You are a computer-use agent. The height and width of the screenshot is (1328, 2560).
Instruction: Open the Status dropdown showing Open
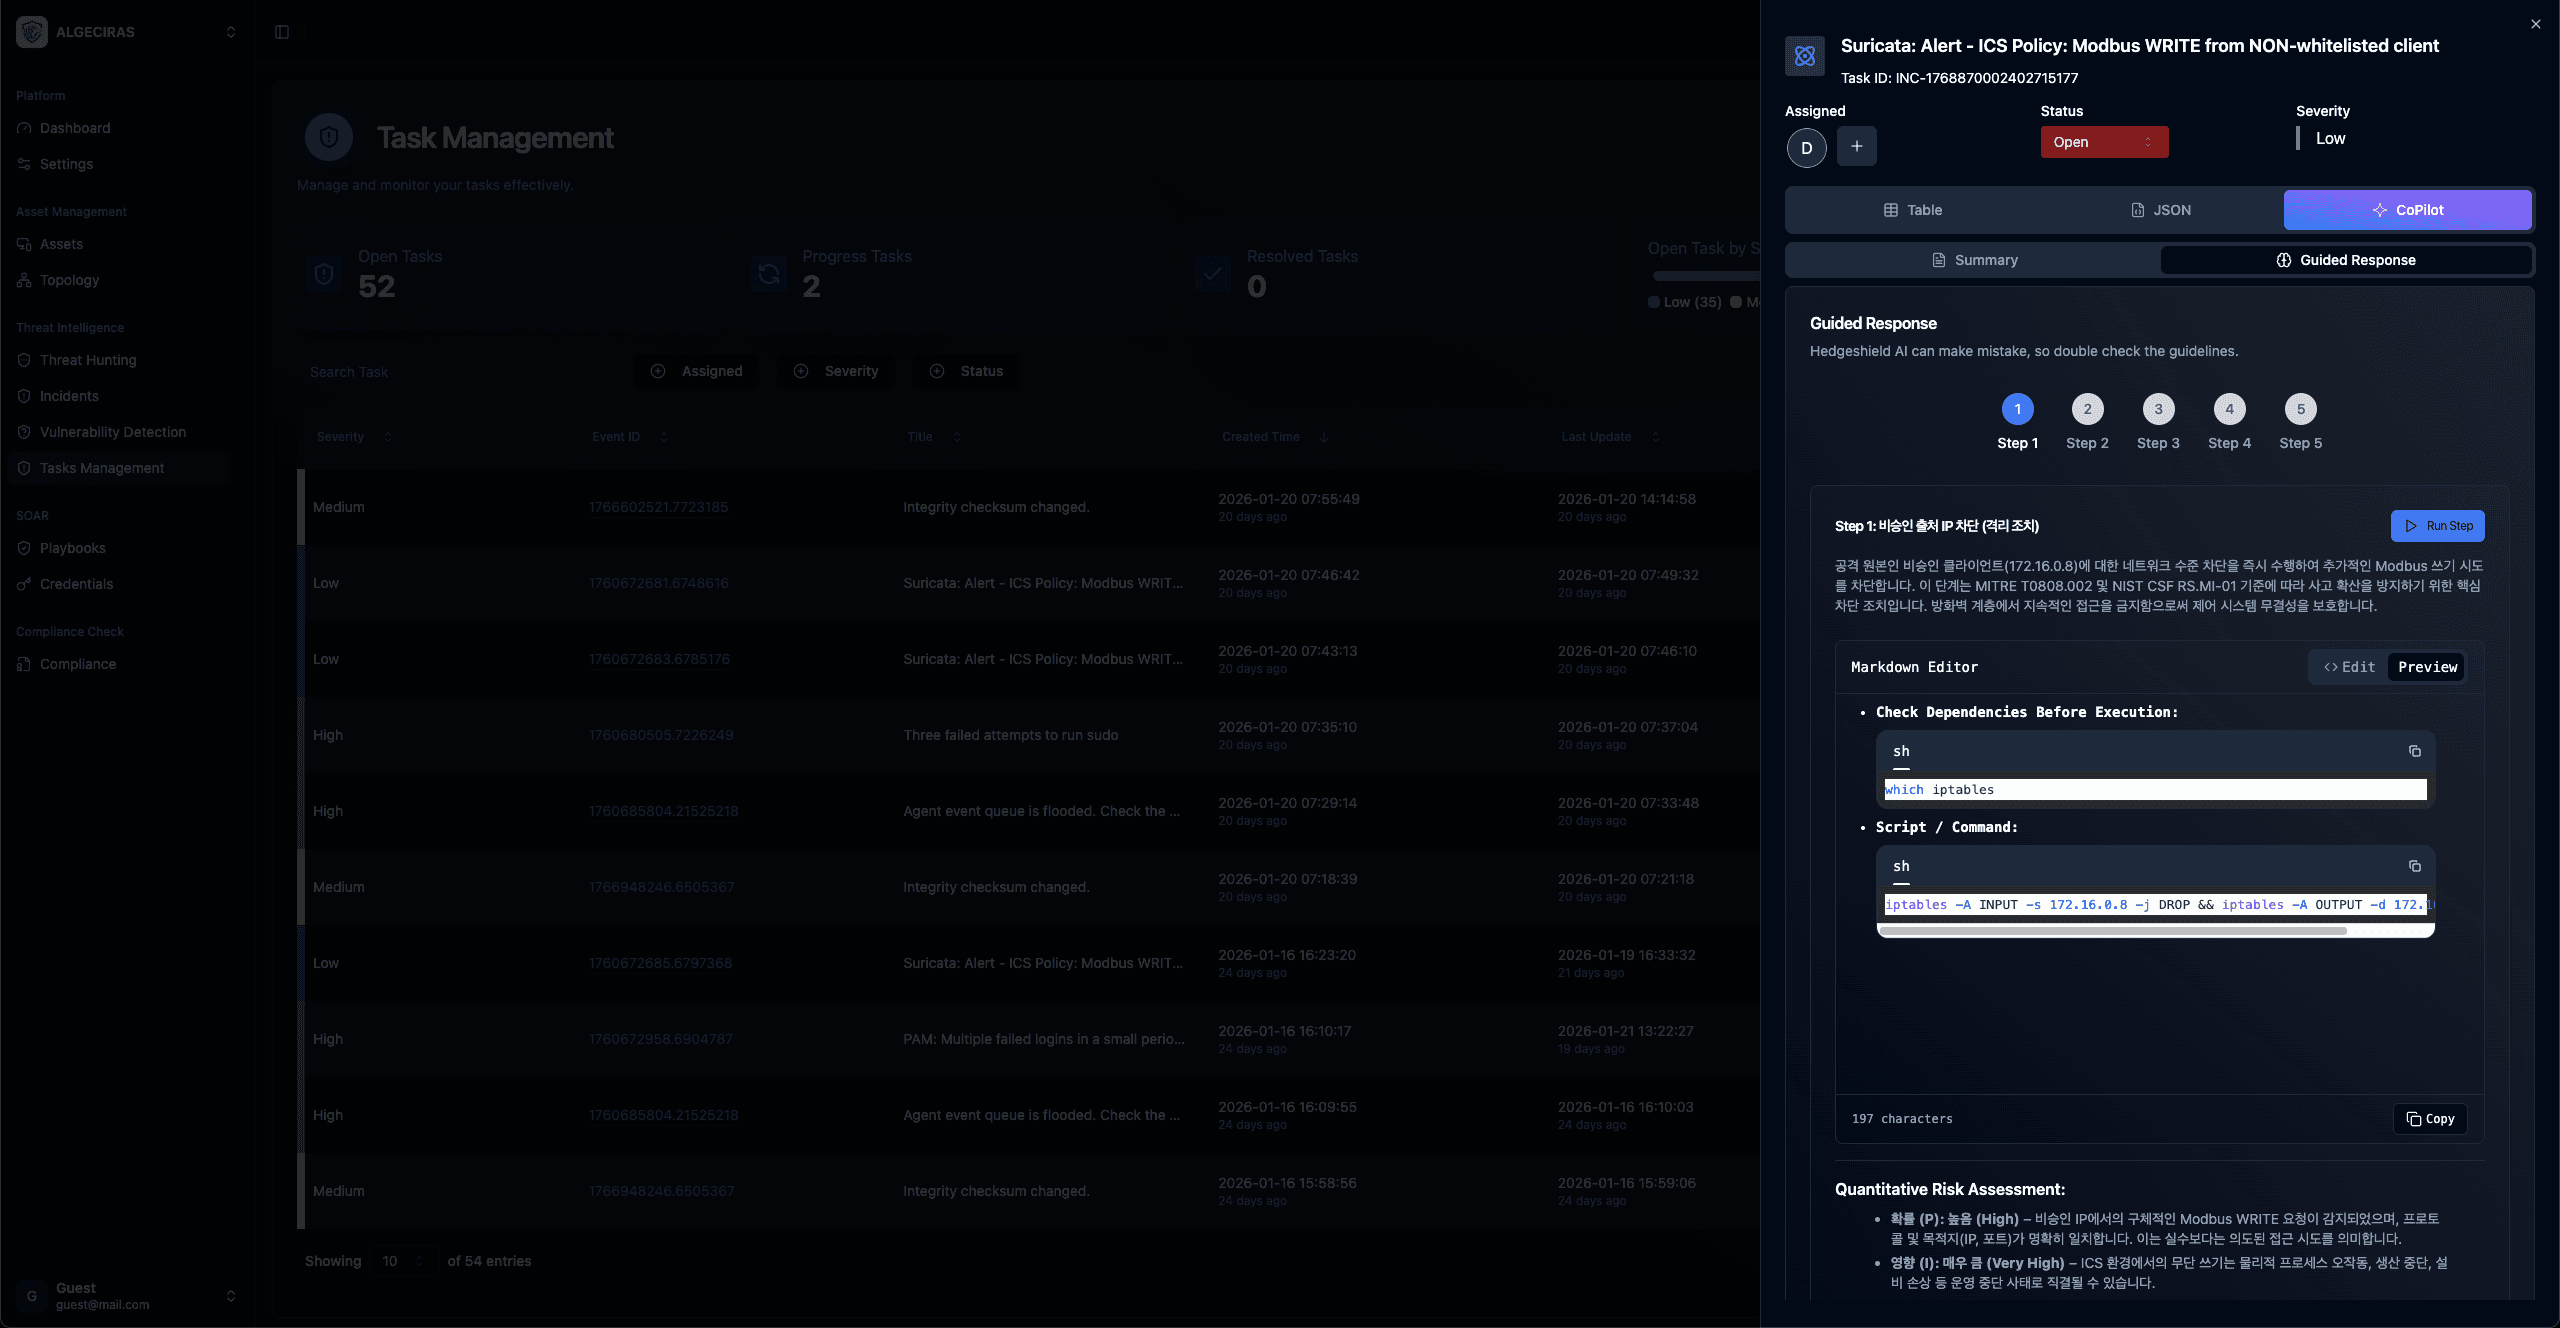(x=2104, y=142)
